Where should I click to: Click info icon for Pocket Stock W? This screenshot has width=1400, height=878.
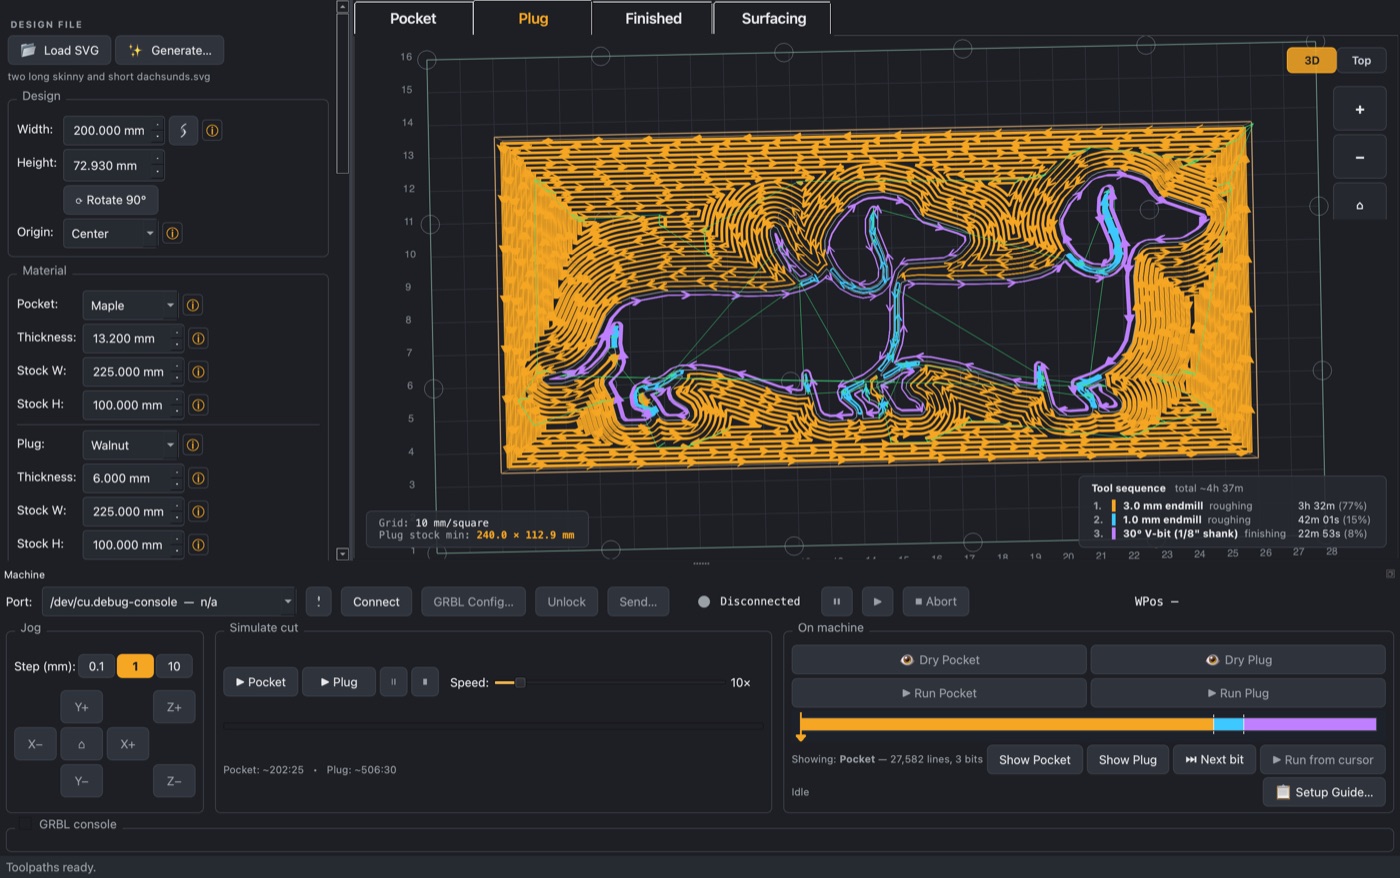pyautogui.click(x=198, y=371)
